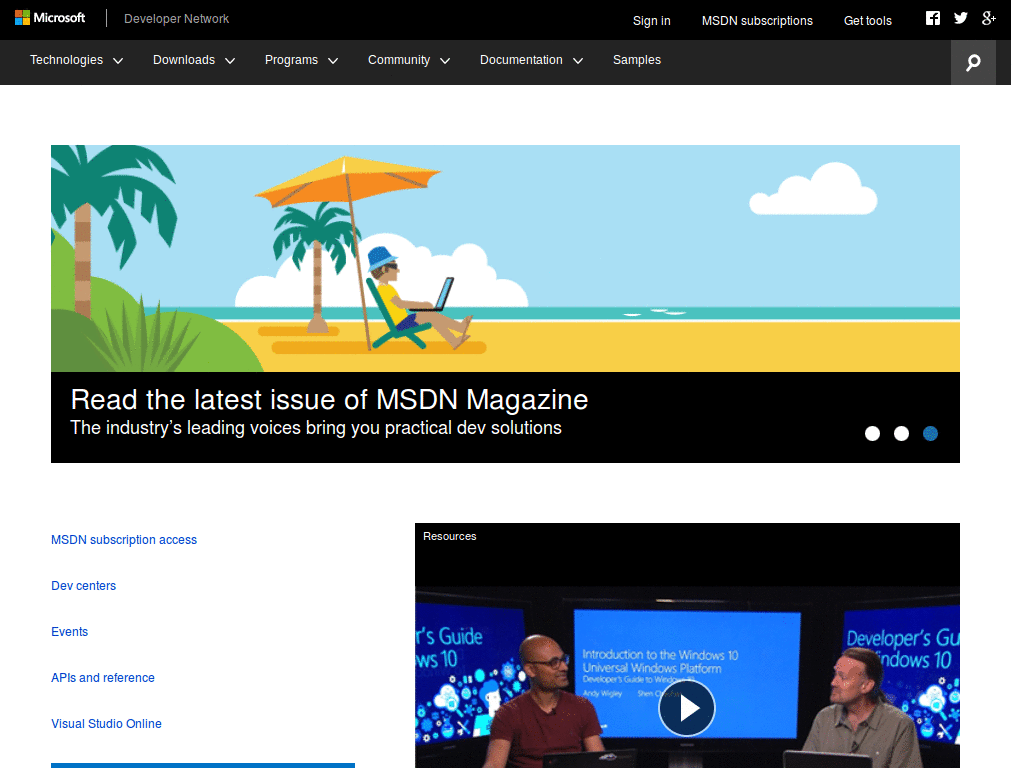Image resolution: width=1024 pixels, height=768 pixels.
Task: Click the Sign in link
Action: pos(651,21)
